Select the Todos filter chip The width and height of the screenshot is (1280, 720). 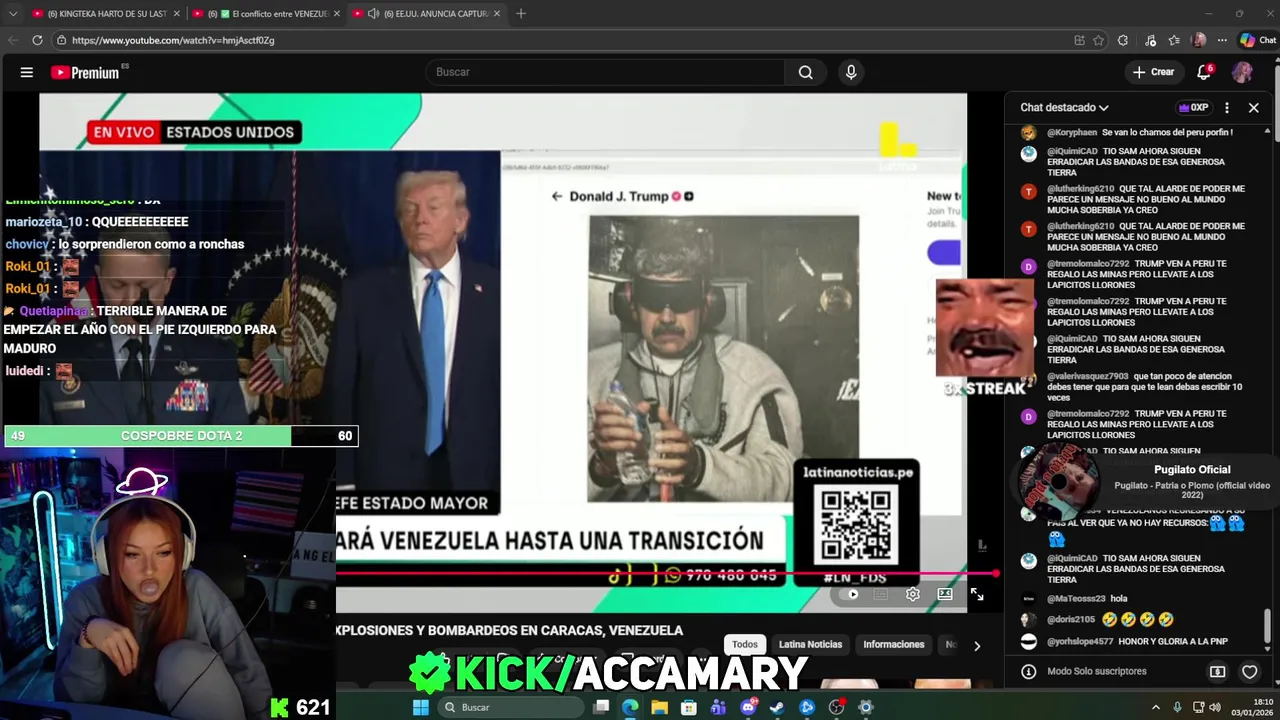click(x=745, y=645)
